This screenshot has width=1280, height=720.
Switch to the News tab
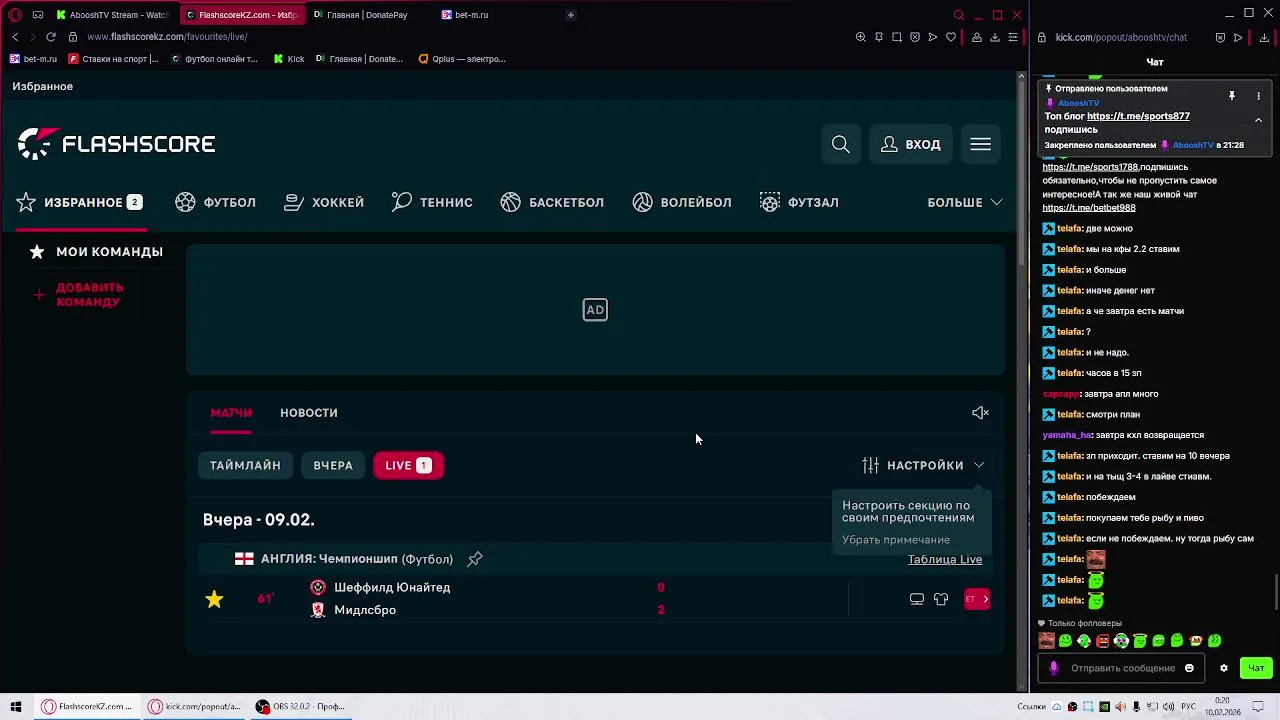[x=309, y=413]
